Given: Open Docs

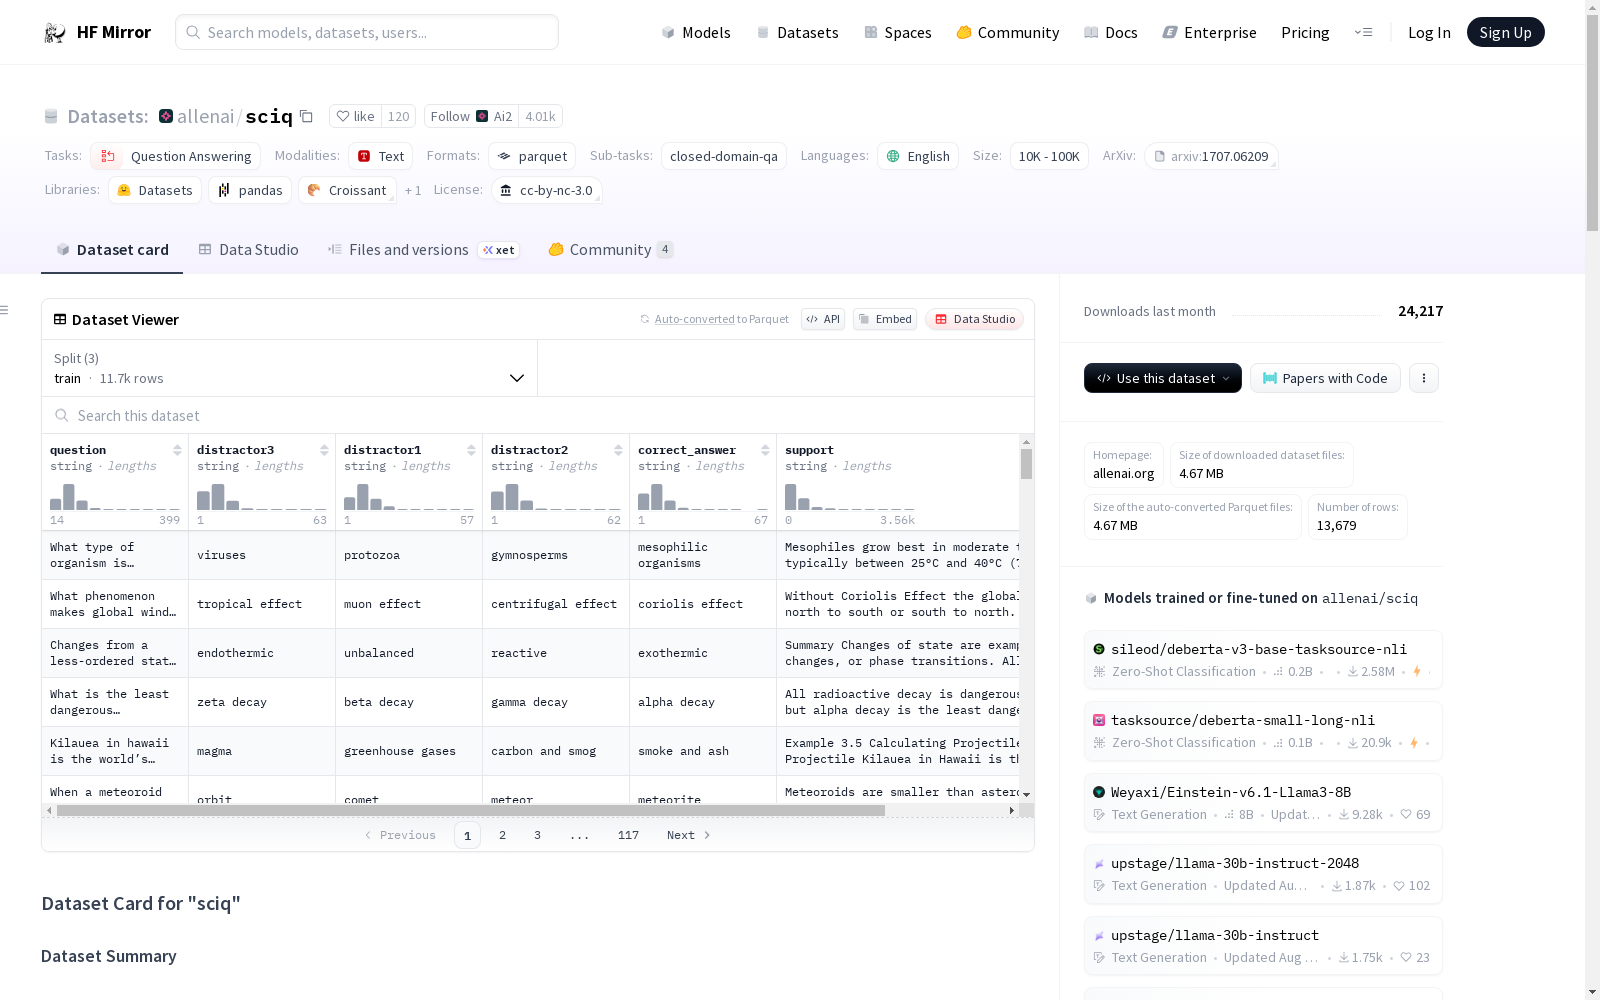Looking at the screenshot, I should coord(1111,33).
